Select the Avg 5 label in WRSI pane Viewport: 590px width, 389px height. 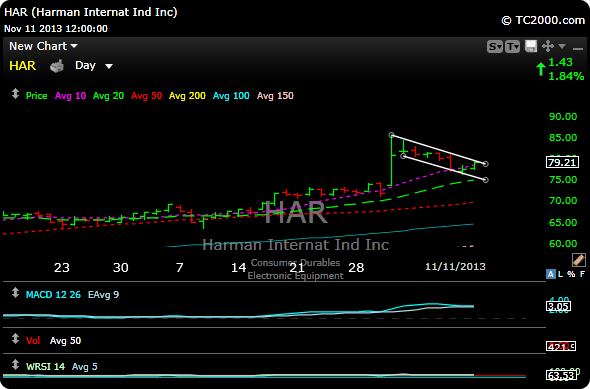point(85,366)
